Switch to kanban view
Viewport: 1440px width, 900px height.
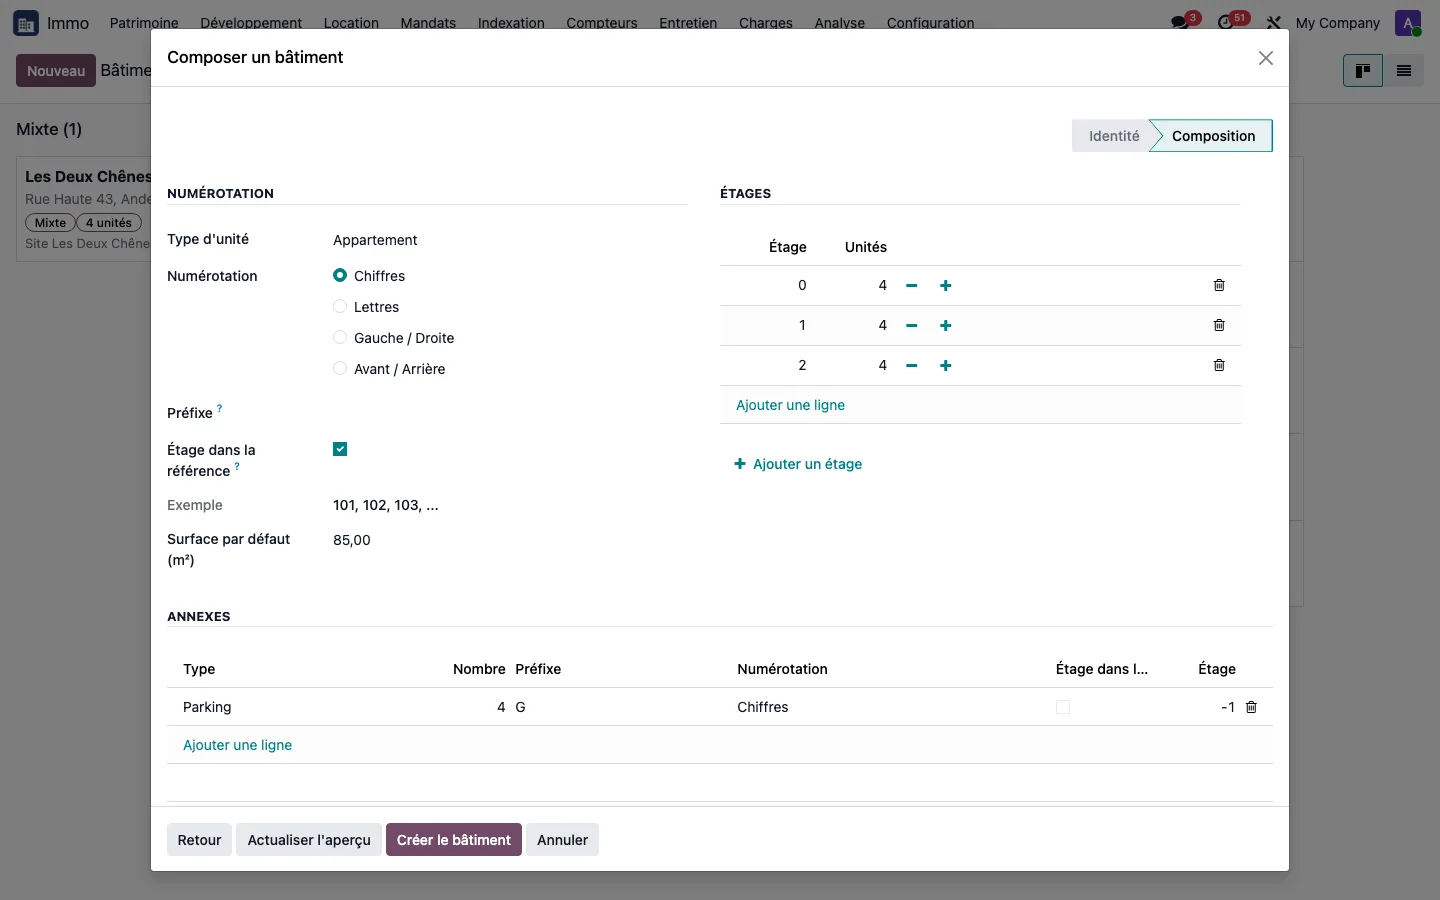coord(1363,71)
